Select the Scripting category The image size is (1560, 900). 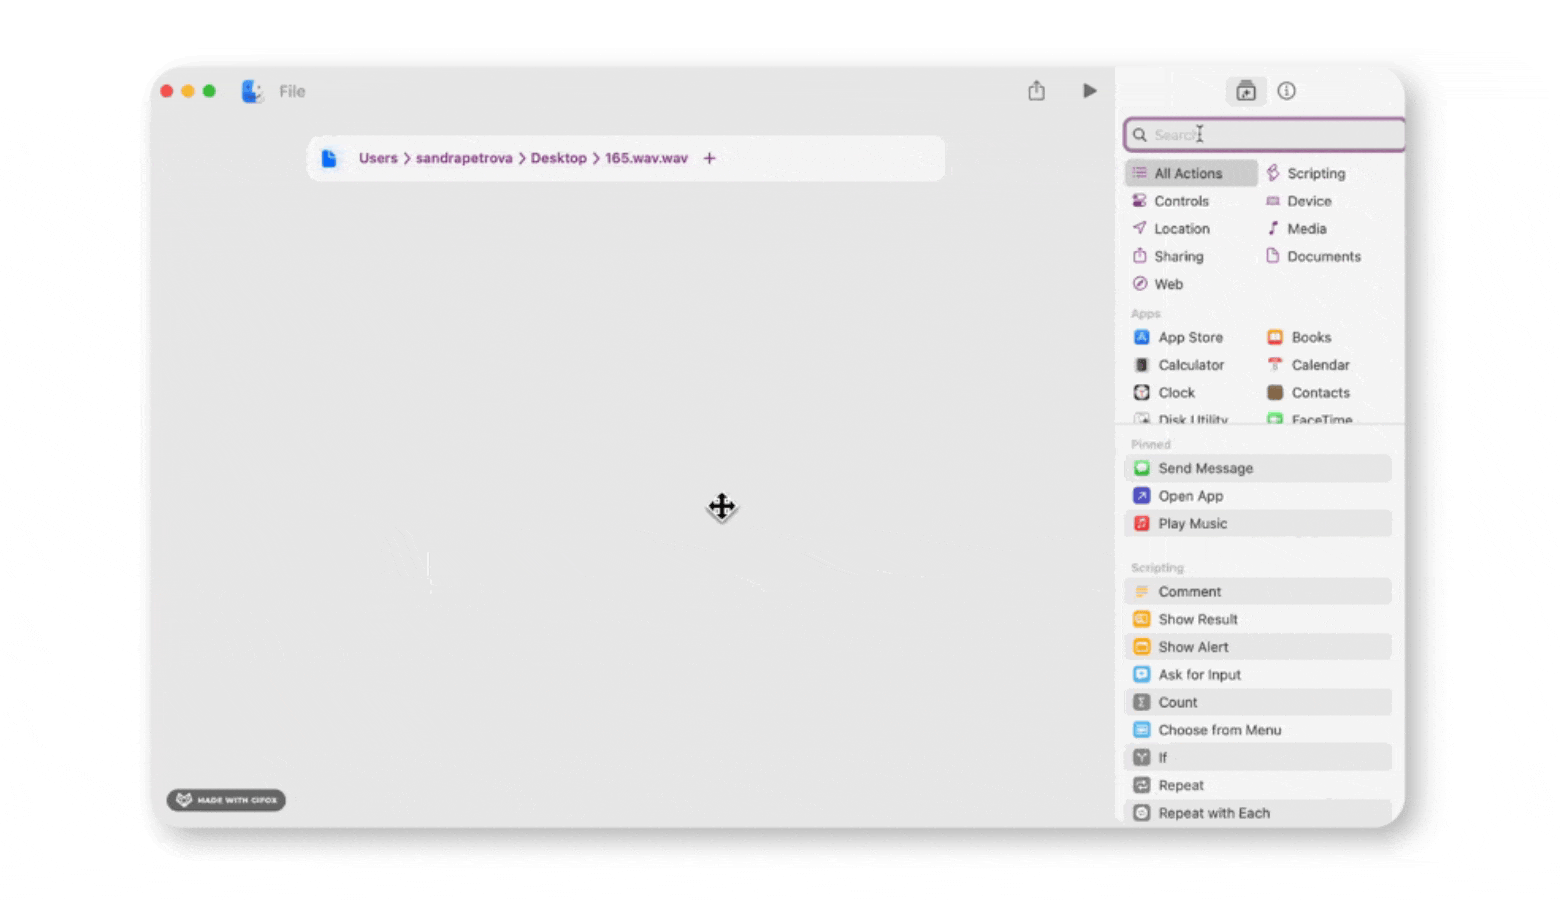(x=1306, y=173)
